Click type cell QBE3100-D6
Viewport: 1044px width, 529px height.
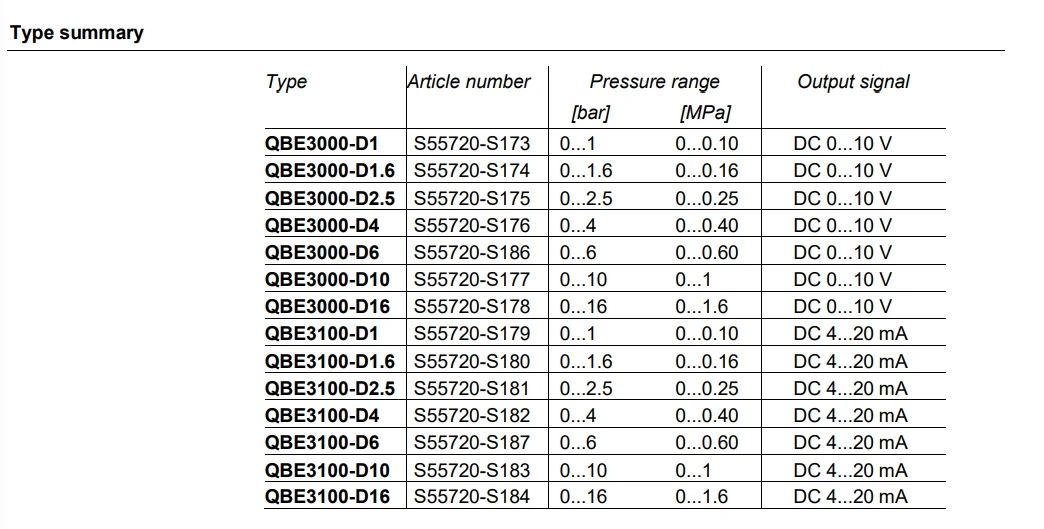[322, 443]
